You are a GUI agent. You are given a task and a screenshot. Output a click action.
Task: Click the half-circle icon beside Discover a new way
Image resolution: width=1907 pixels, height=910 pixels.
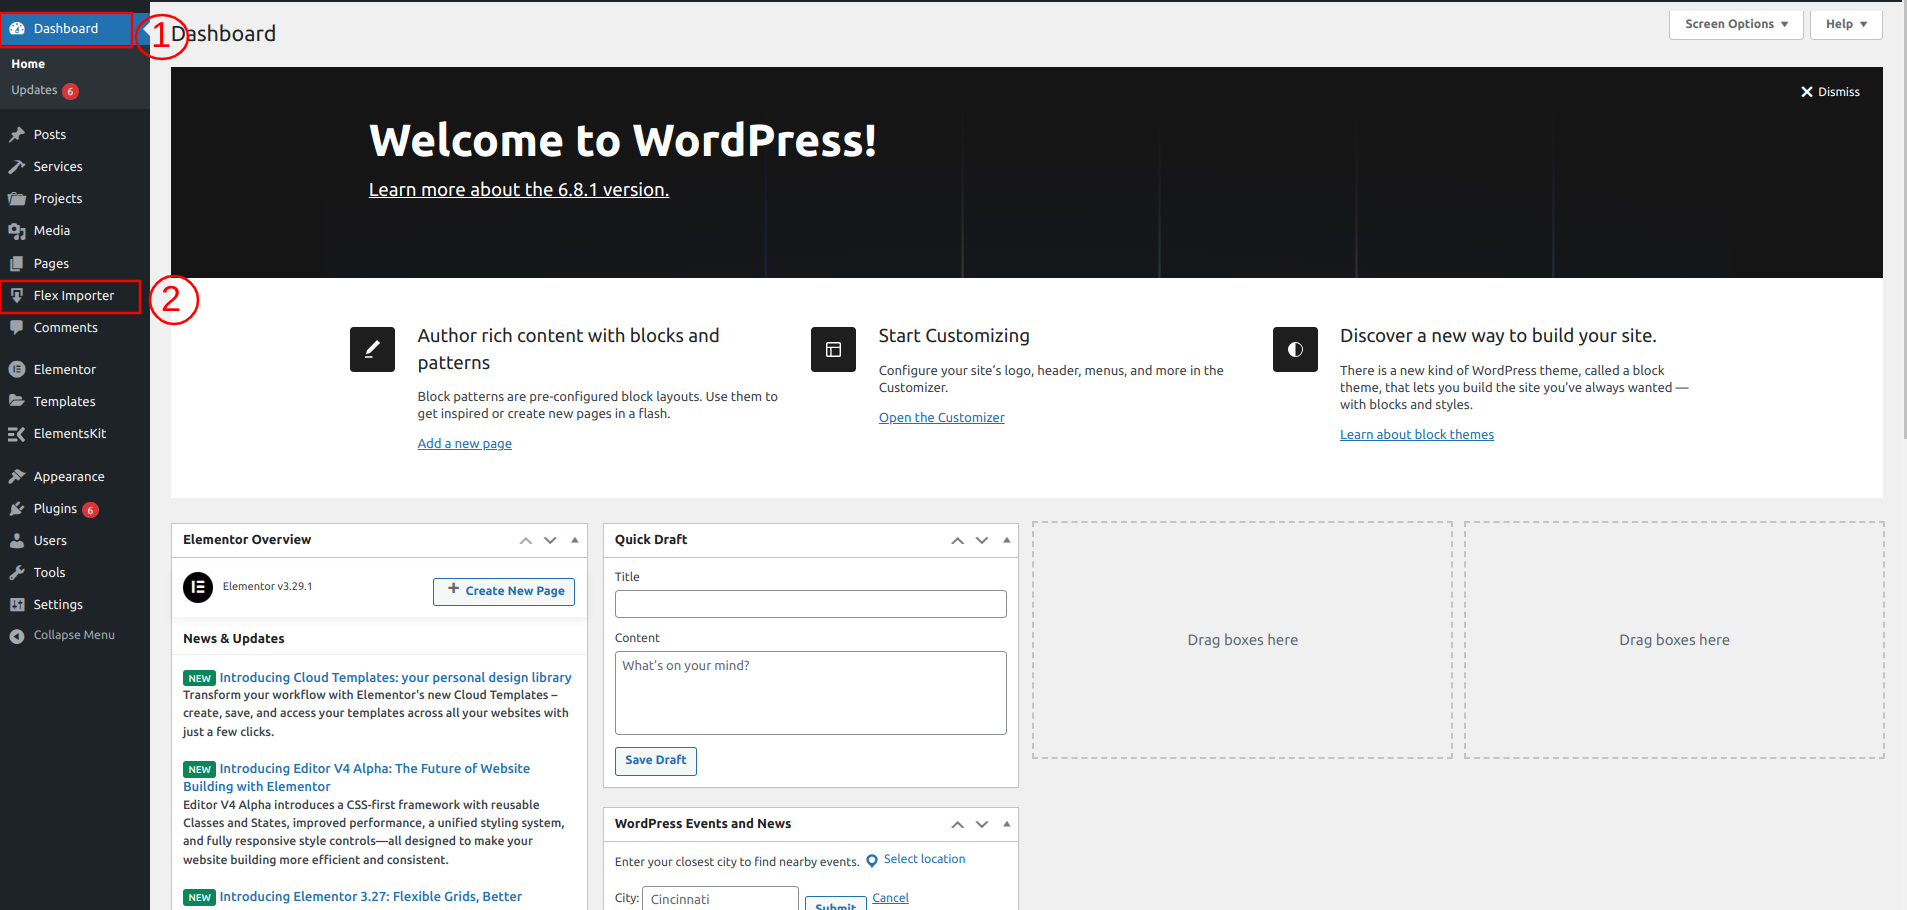[x=1295, y=349]
